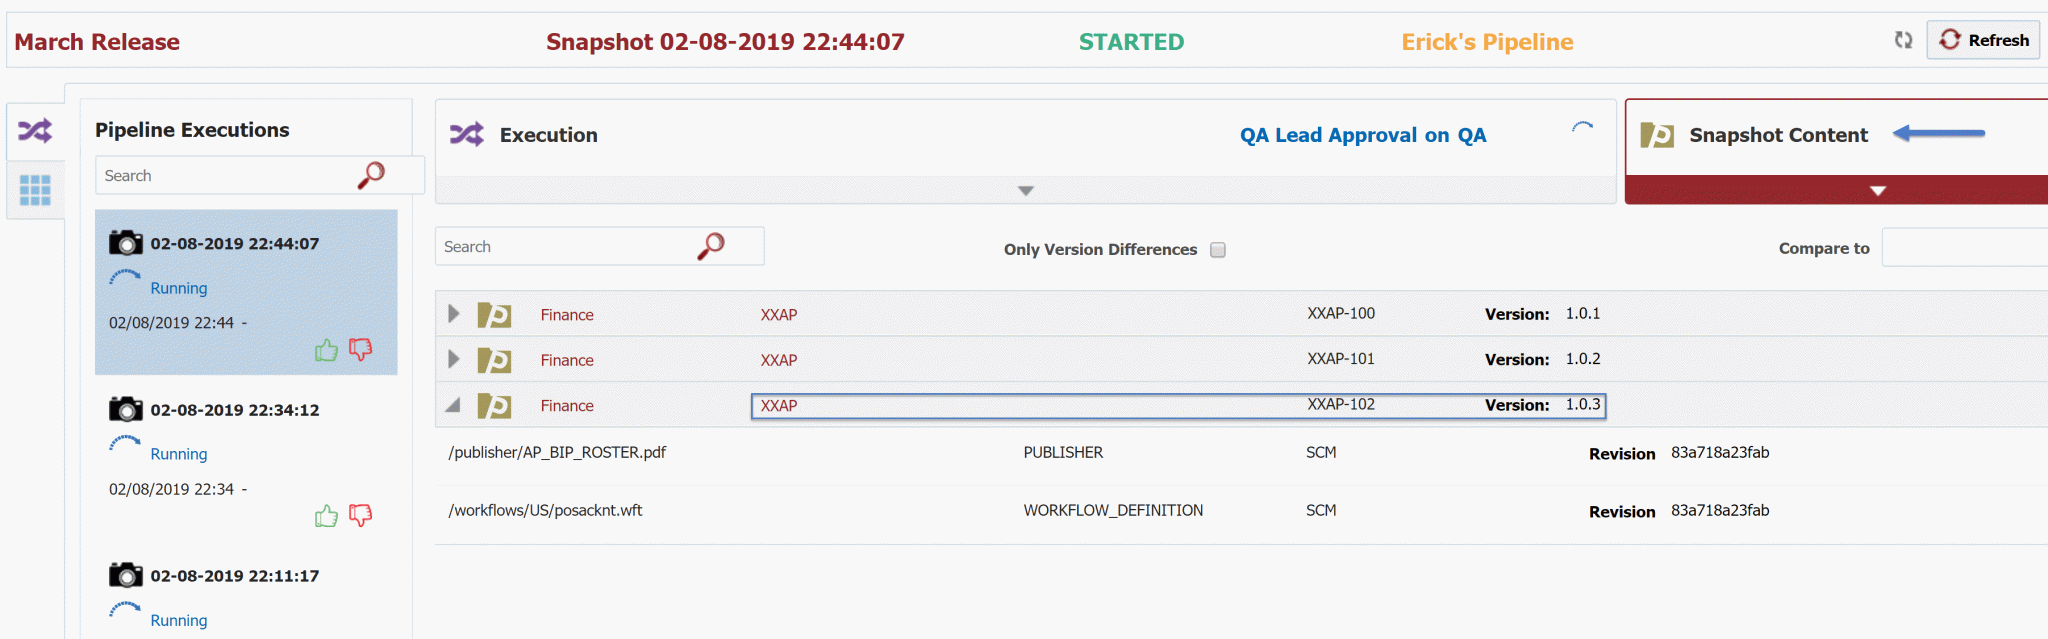Image resolution: width=2048 pixels, height=639 pixels.
Task: Click the Execution shuffle icon
Action: pos(467,134)
